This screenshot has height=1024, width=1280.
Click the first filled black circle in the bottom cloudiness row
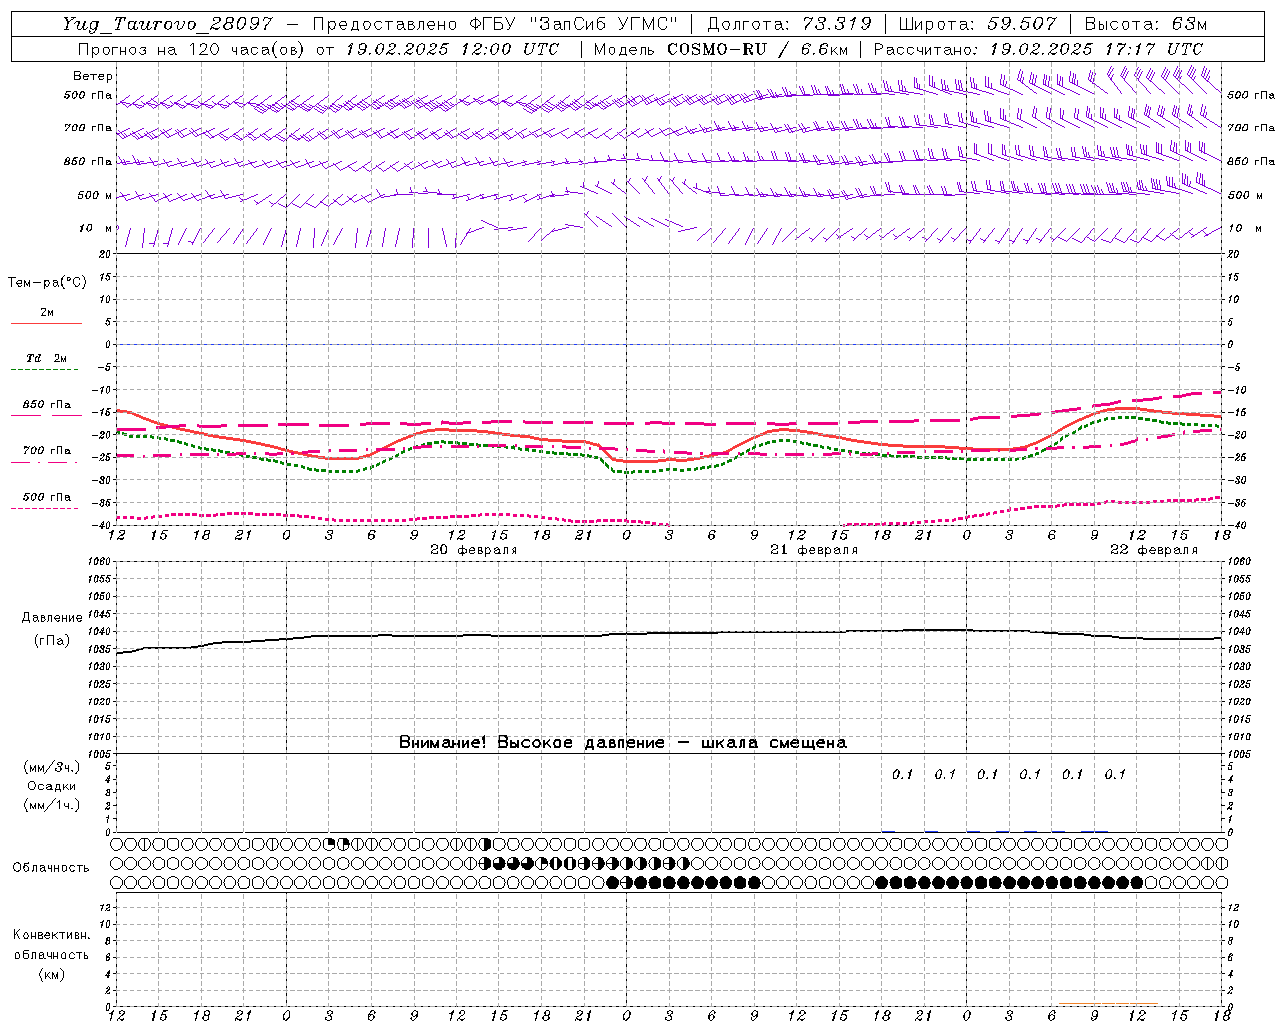click(613, 882)
